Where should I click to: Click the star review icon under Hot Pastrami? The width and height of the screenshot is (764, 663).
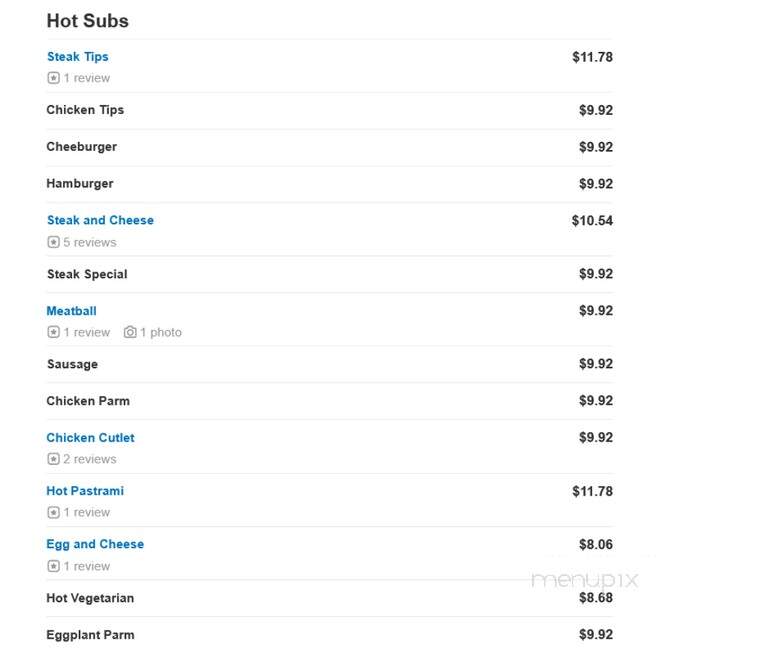pos(53,512)
